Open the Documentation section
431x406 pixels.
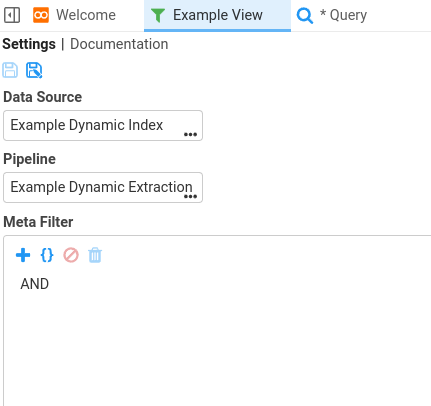point(119,44)
